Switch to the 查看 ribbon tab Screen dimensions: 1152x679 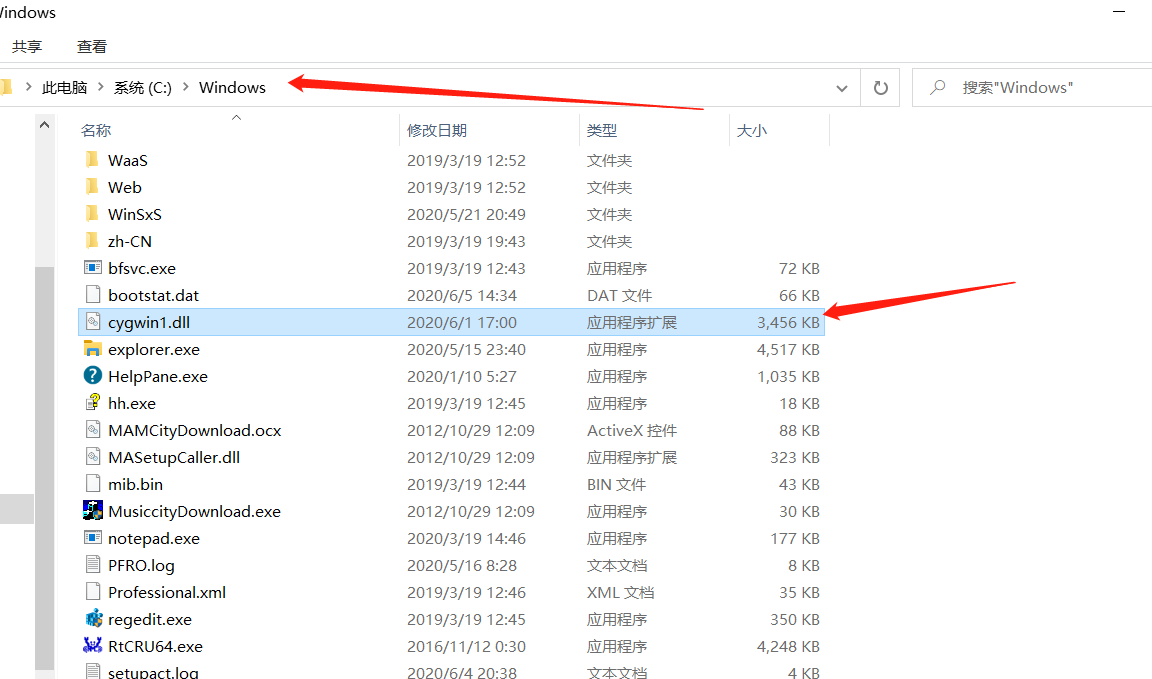91,46
